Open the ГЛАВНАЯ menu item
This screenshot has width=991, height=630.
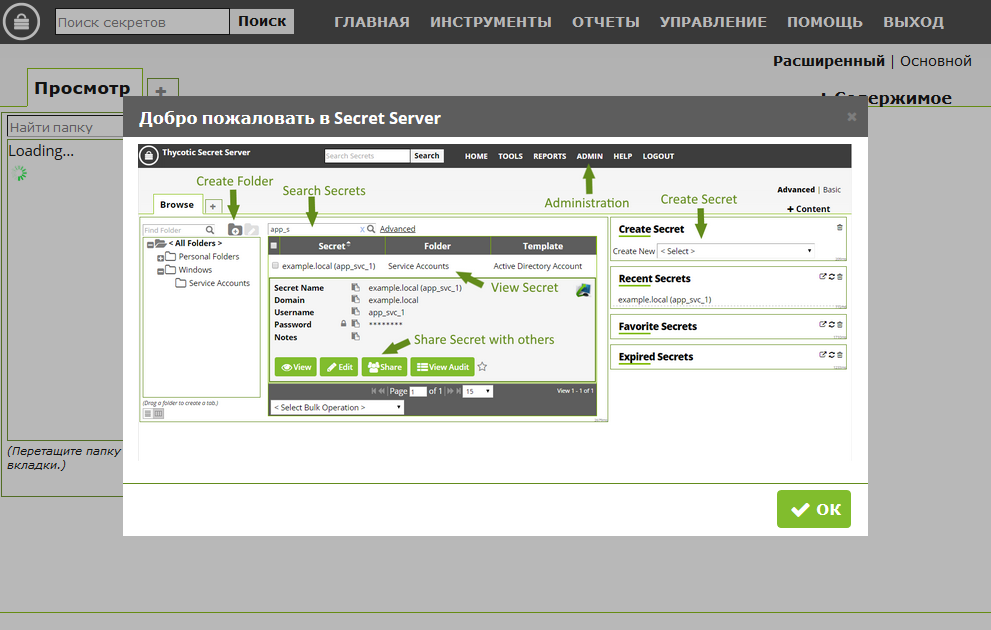[x=372, y=22]
